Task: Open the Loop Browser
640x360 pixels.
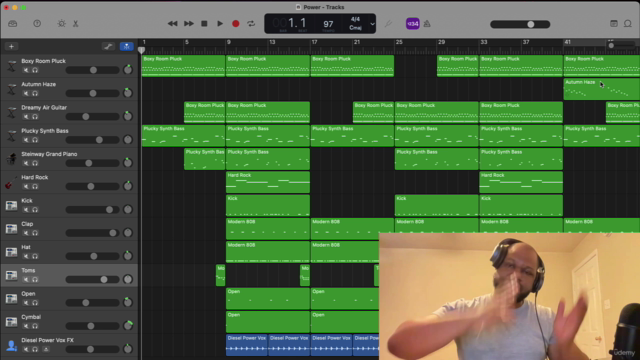Action: point(628,24)
